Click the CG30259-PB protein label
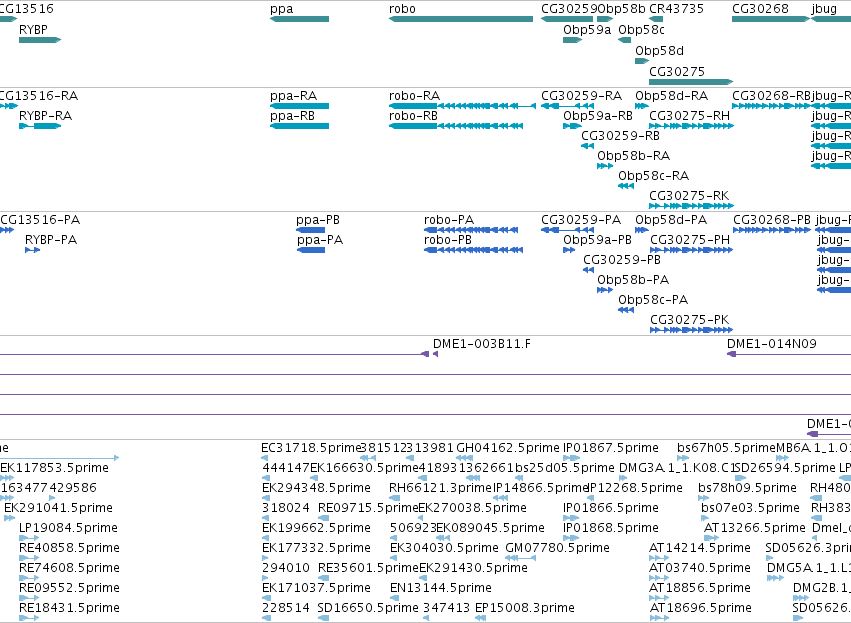 (x=622, y=260)
